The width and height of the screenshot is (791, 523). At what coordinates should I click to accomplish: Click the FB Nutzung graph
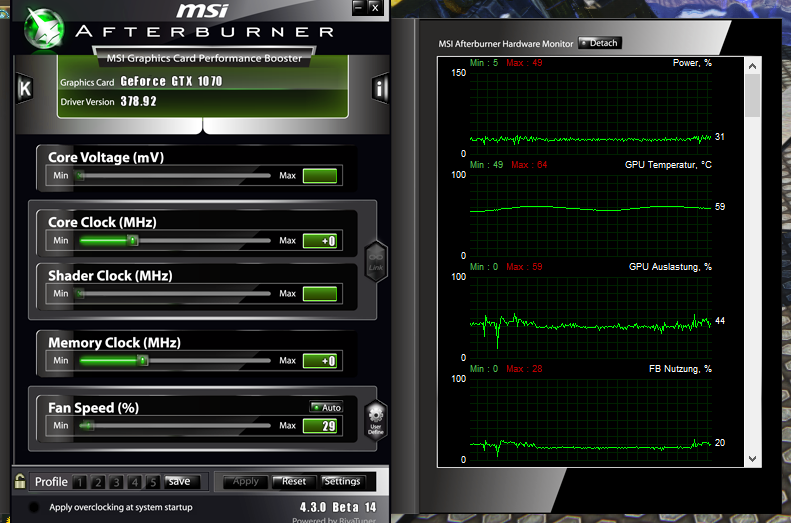[590, 419]
